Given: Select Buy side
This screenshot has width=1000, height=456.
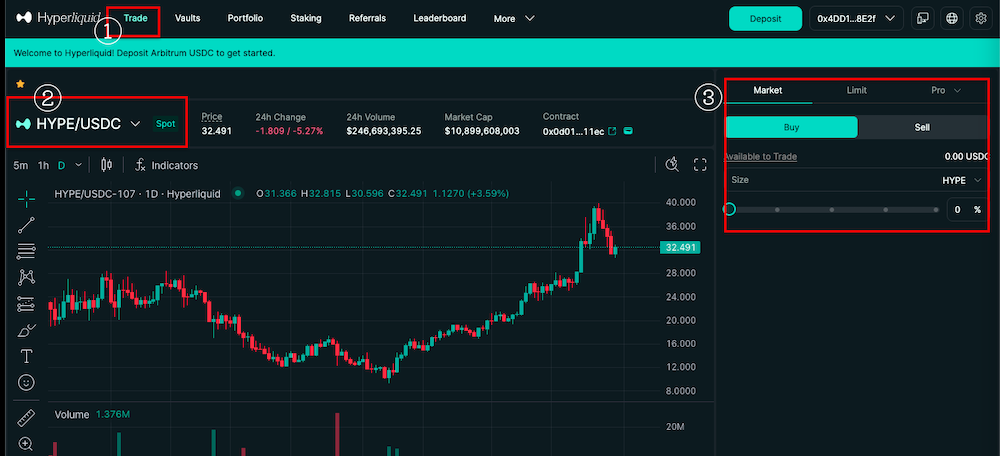Looking at the screenshot, I should [791, 127].
